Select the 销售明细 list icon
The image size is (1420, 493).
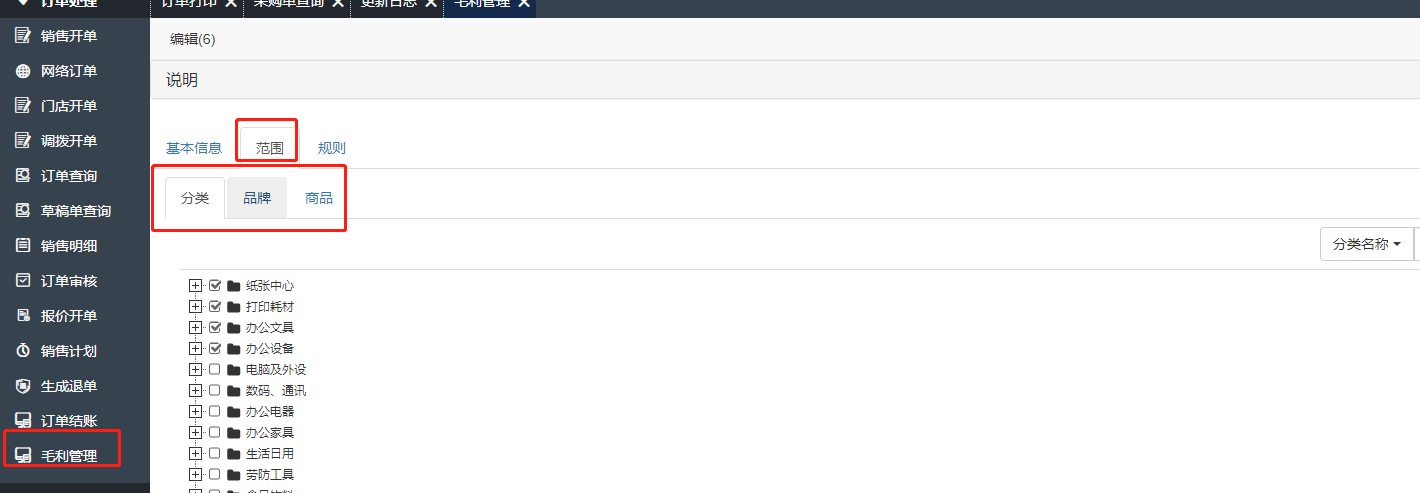pyautogui.click(x=23, y=246)
